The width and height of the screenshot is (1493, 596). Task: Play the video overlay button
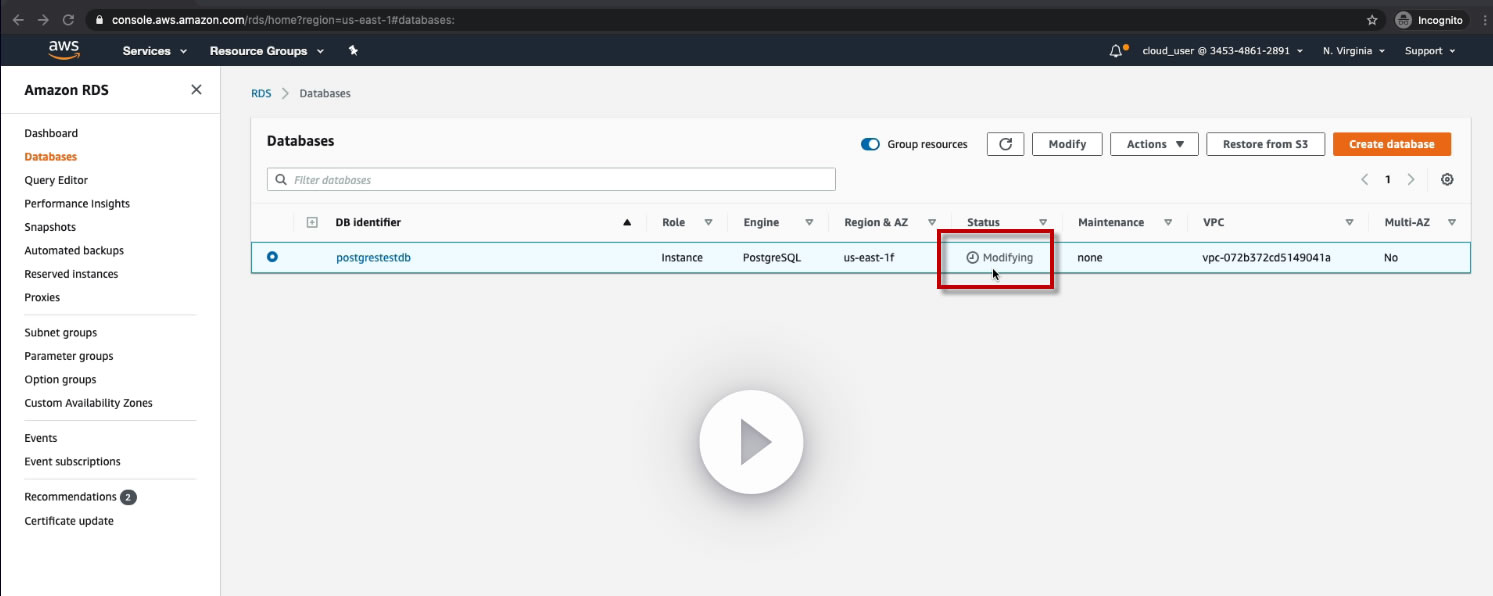(x=751, y=442)
